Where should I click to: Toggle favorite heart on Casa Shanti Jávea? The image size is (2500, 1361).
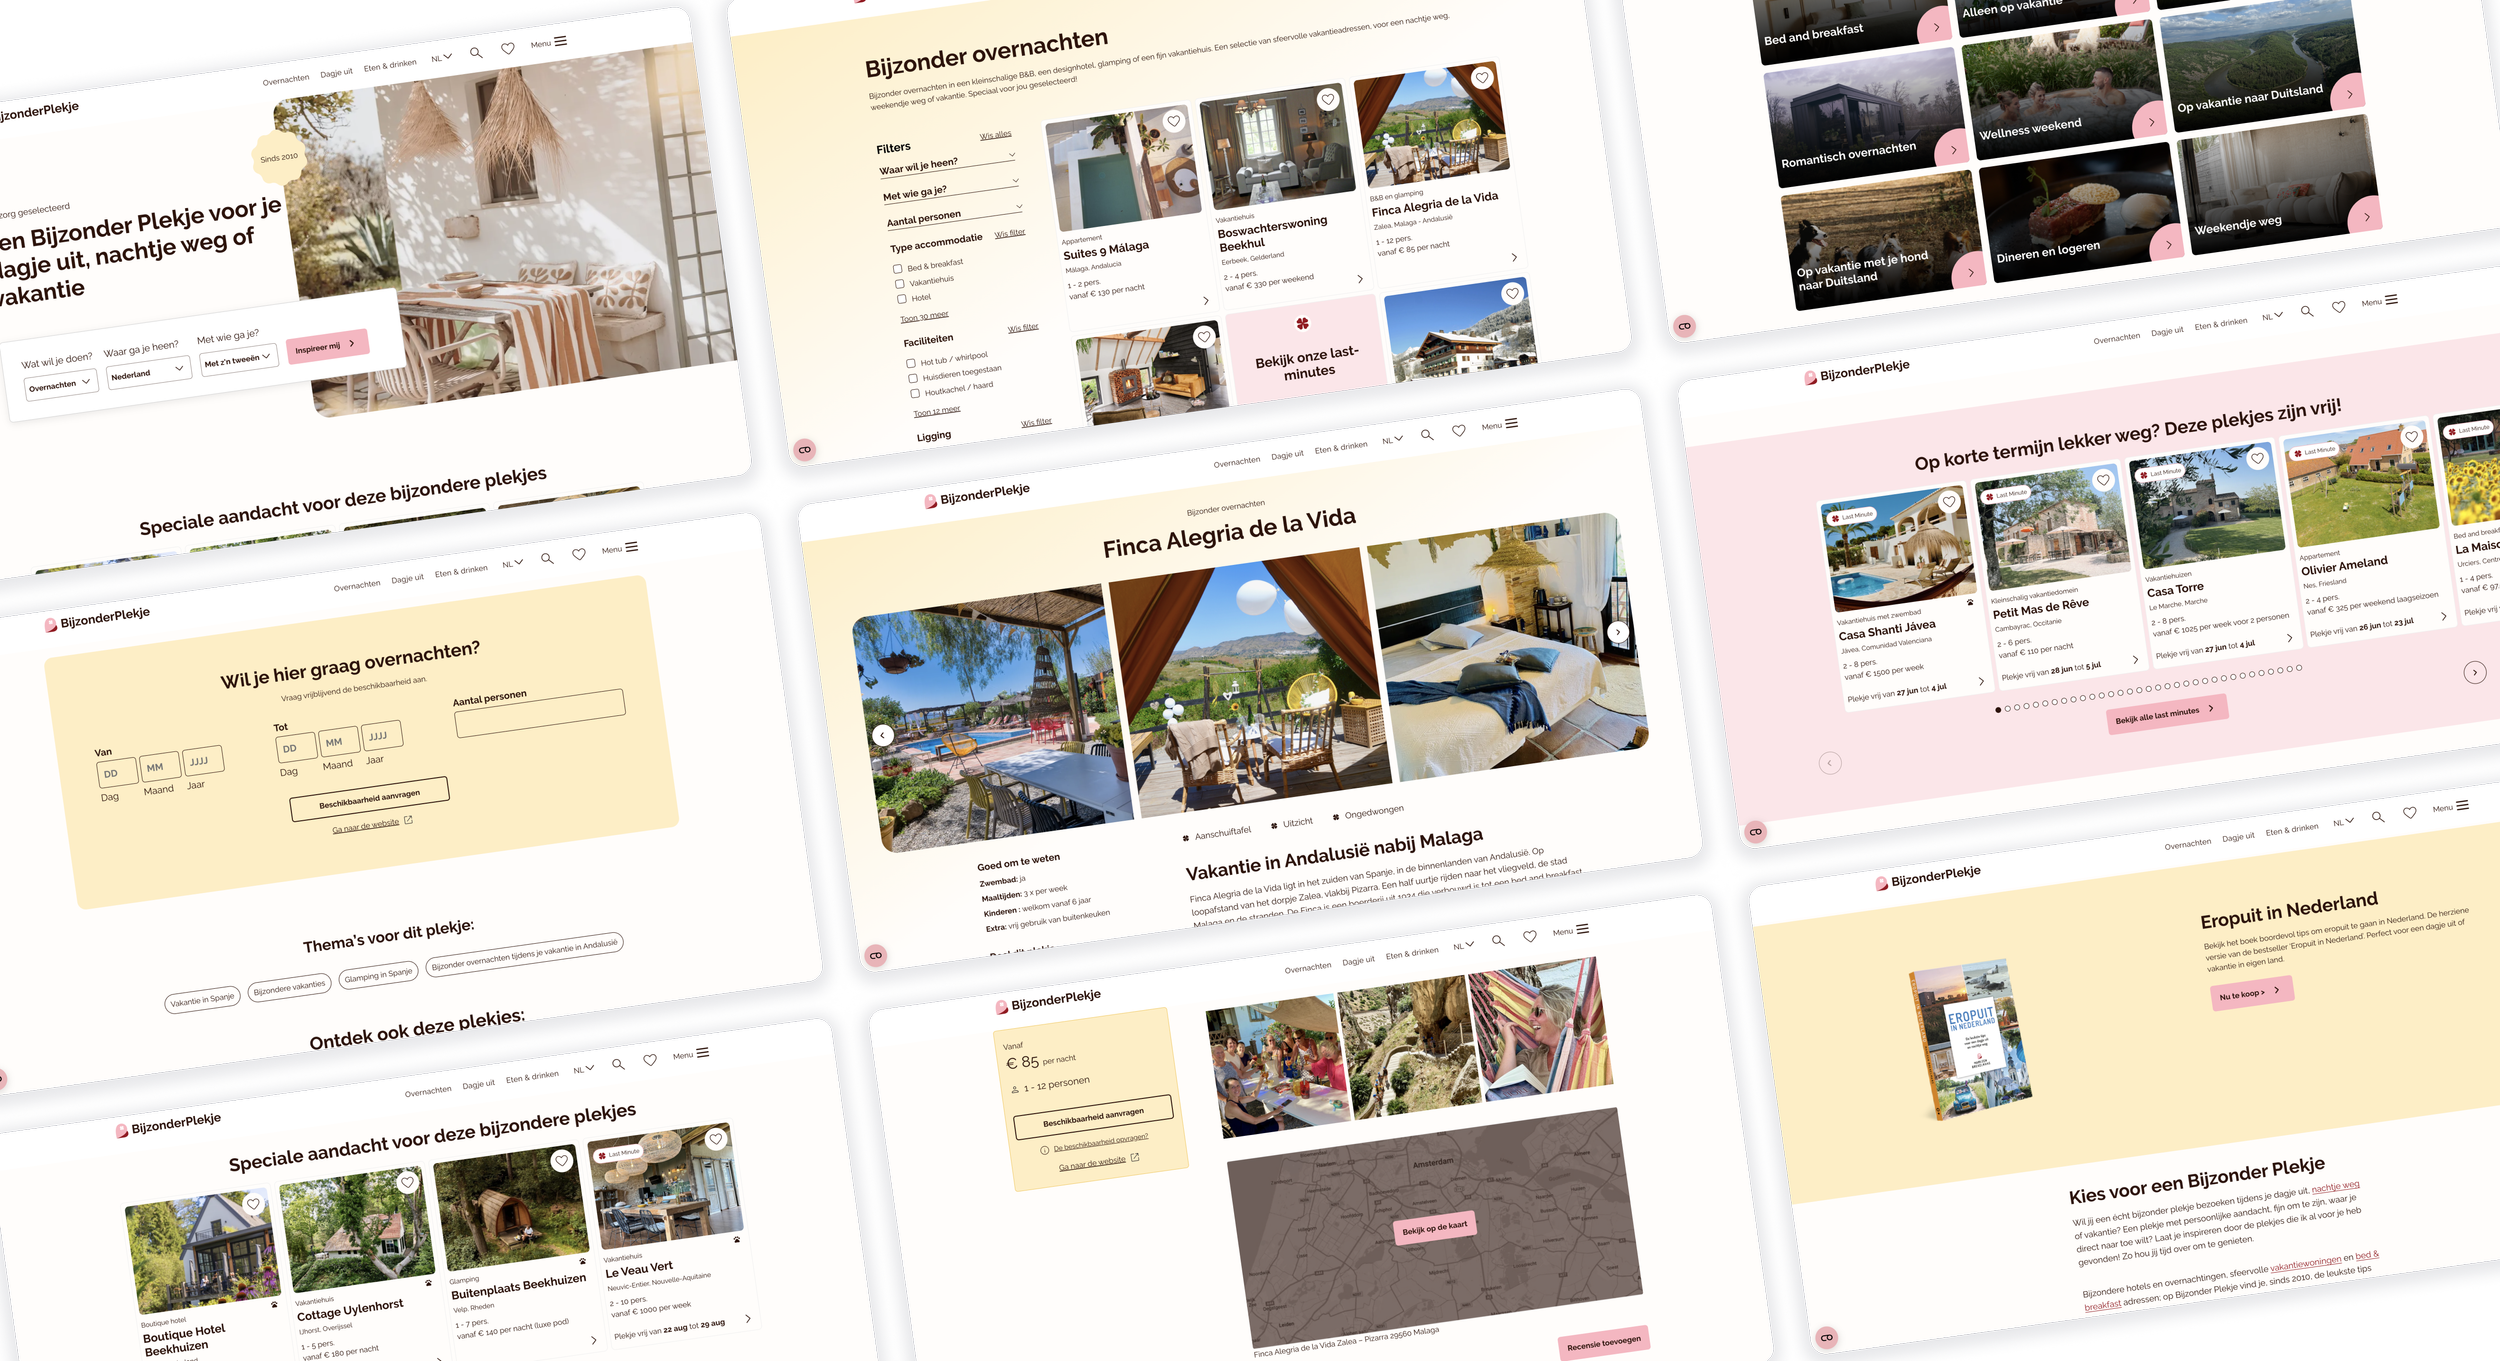(1949, 502)
